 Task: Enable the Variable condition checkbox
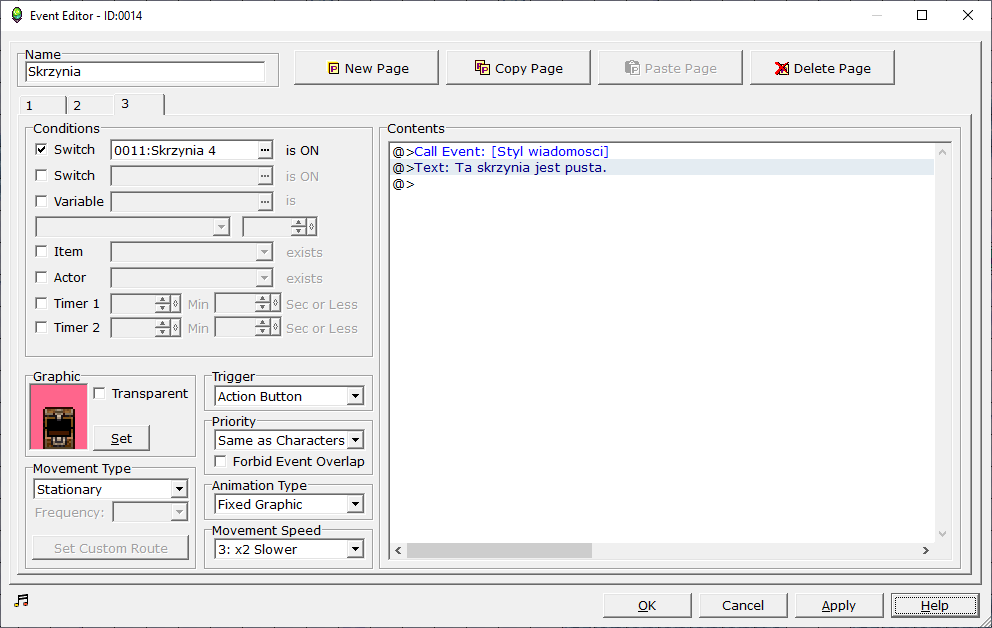(x=41, y=202)
